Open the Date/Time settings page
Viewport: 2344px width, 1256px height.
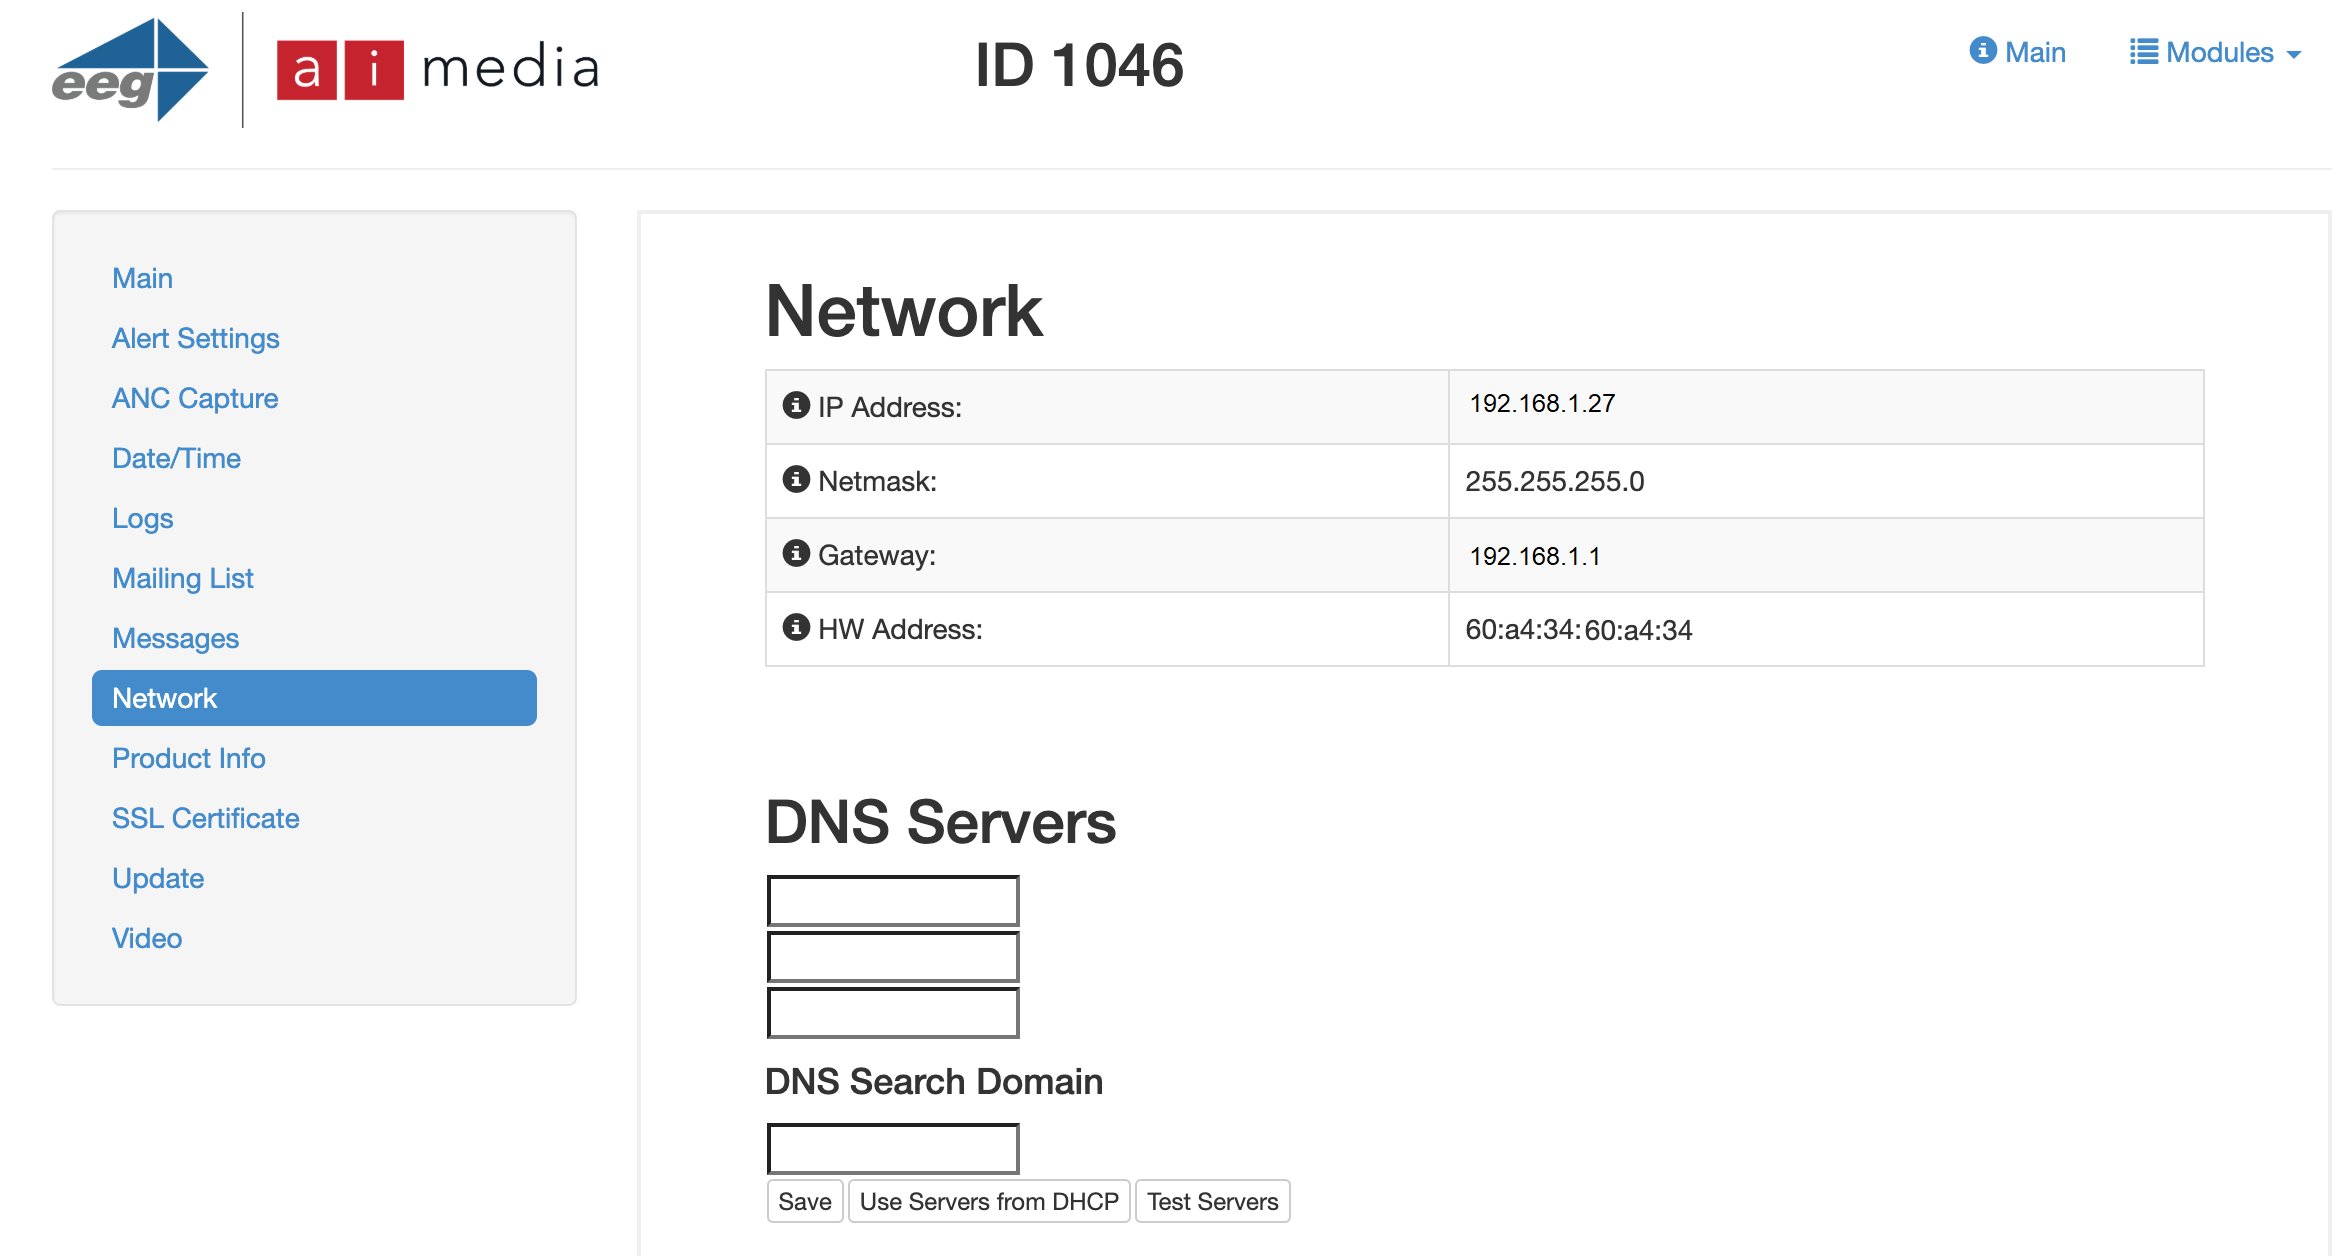tap(176, 458)
